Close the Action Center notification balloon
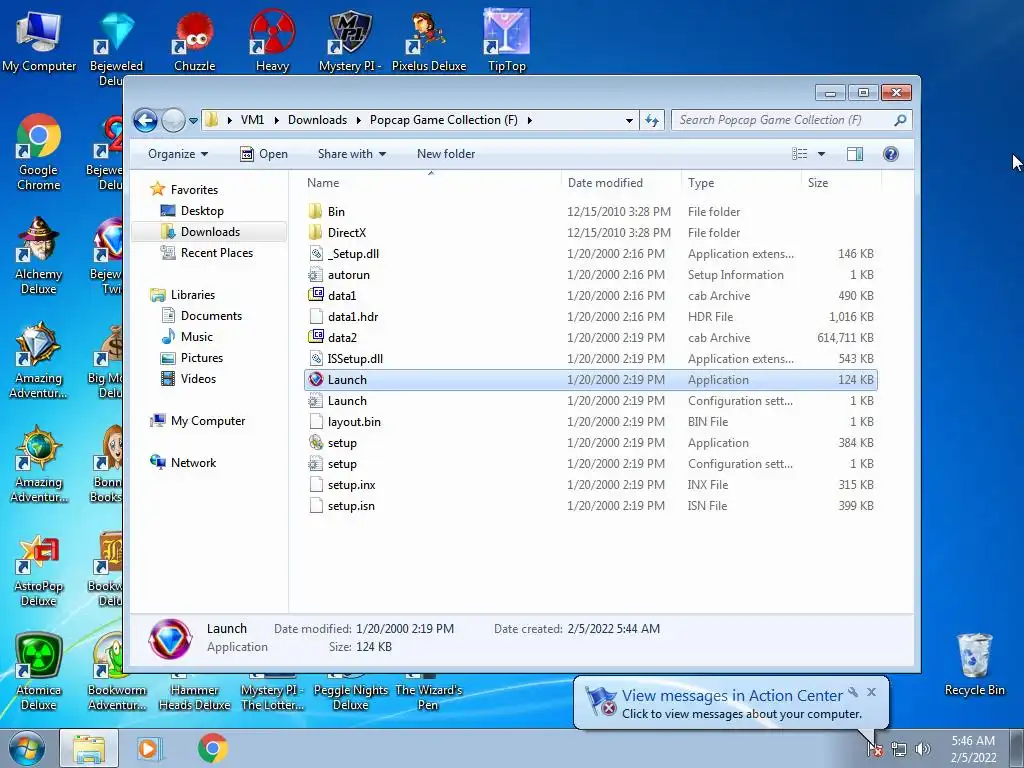 coord(871,692)
